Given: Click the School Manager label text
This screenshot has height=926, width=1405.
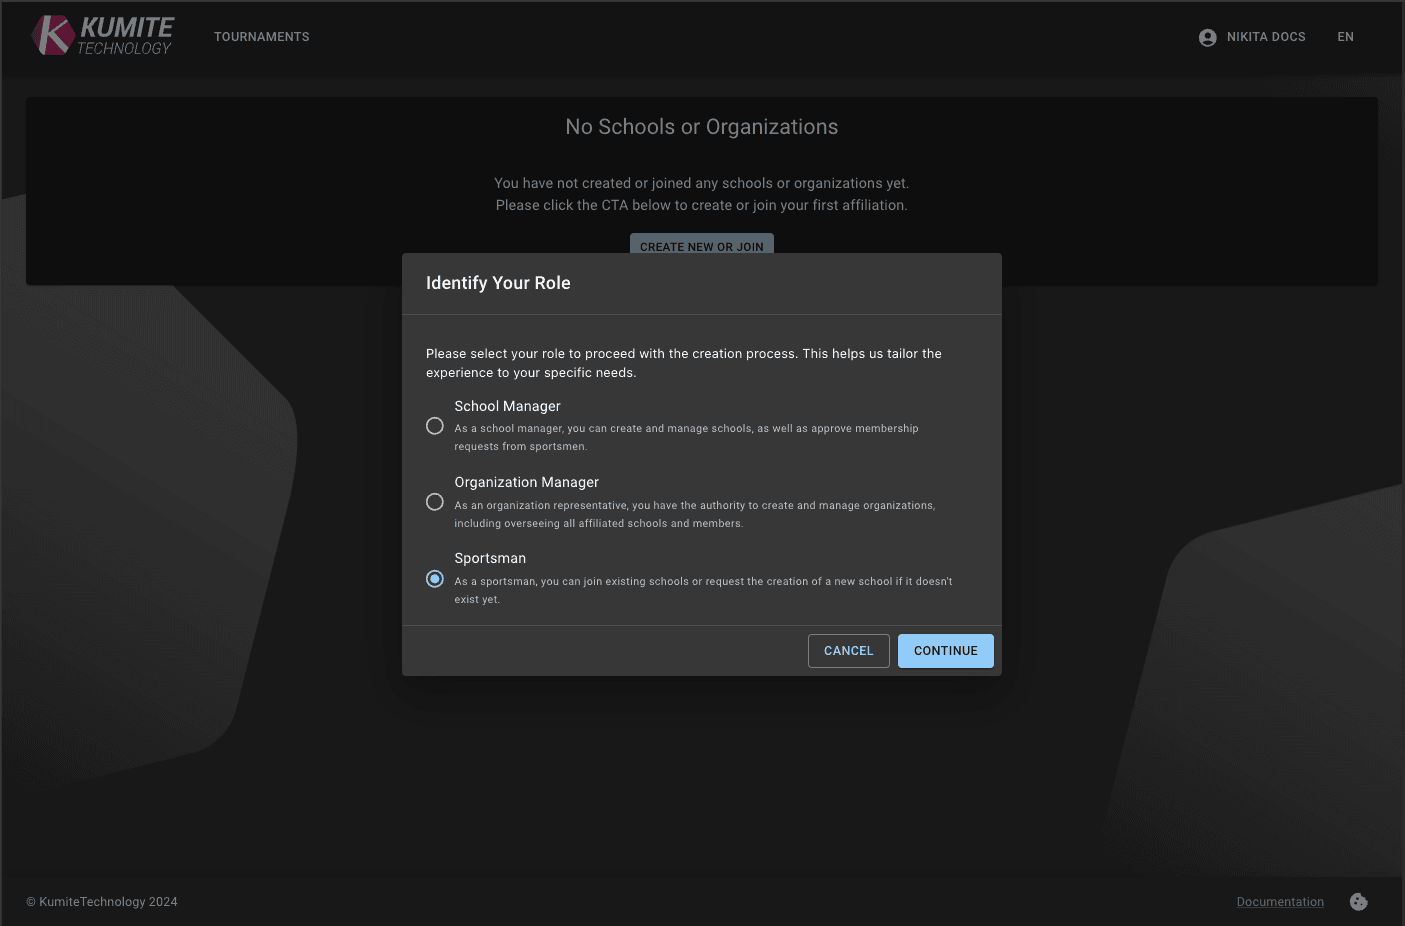Looking at the screenshot, I should point(507,406).
